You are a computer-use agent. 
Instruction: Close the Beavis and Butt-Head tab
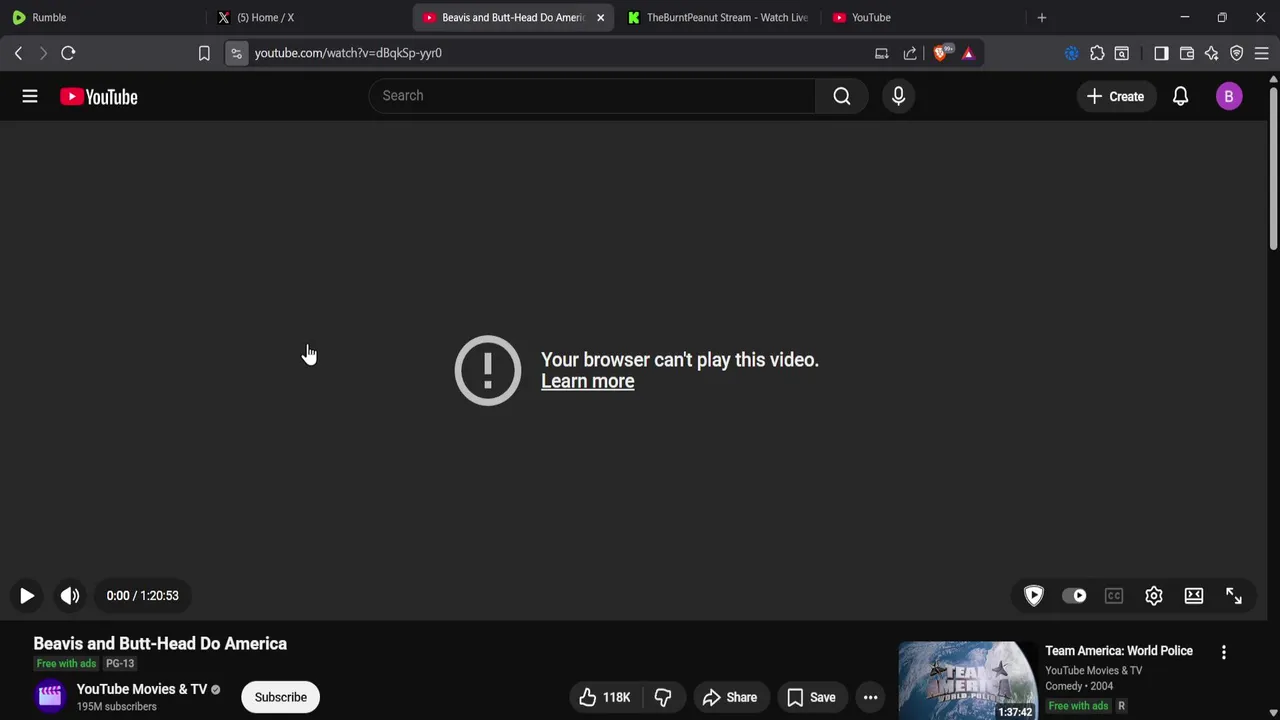[600, 17]
